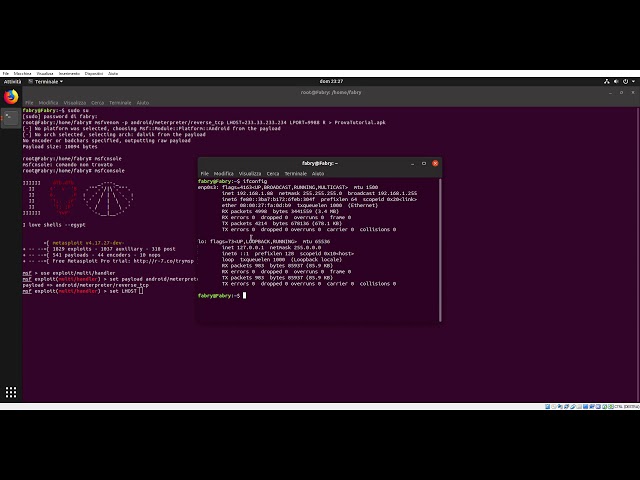The width and height of the screenshot is (640, 480).
Task: Close the fabry@Fabry terminal window
Action: coord(435,163)
